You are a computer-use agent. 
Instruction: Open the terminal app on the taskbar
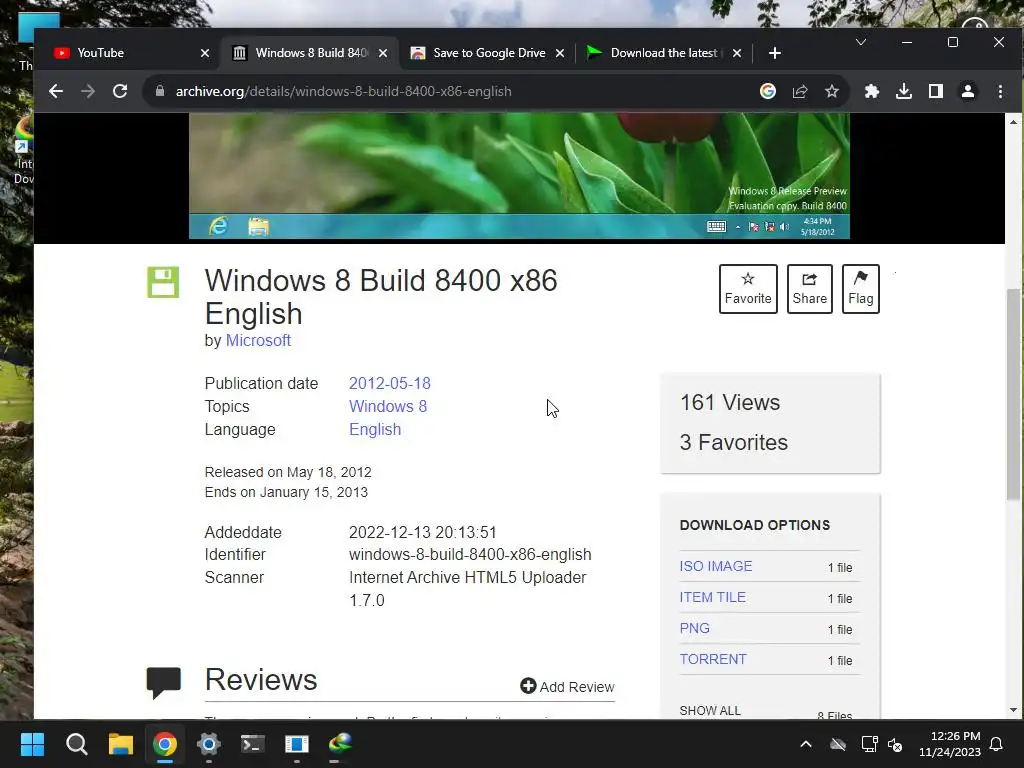(253, 744)
